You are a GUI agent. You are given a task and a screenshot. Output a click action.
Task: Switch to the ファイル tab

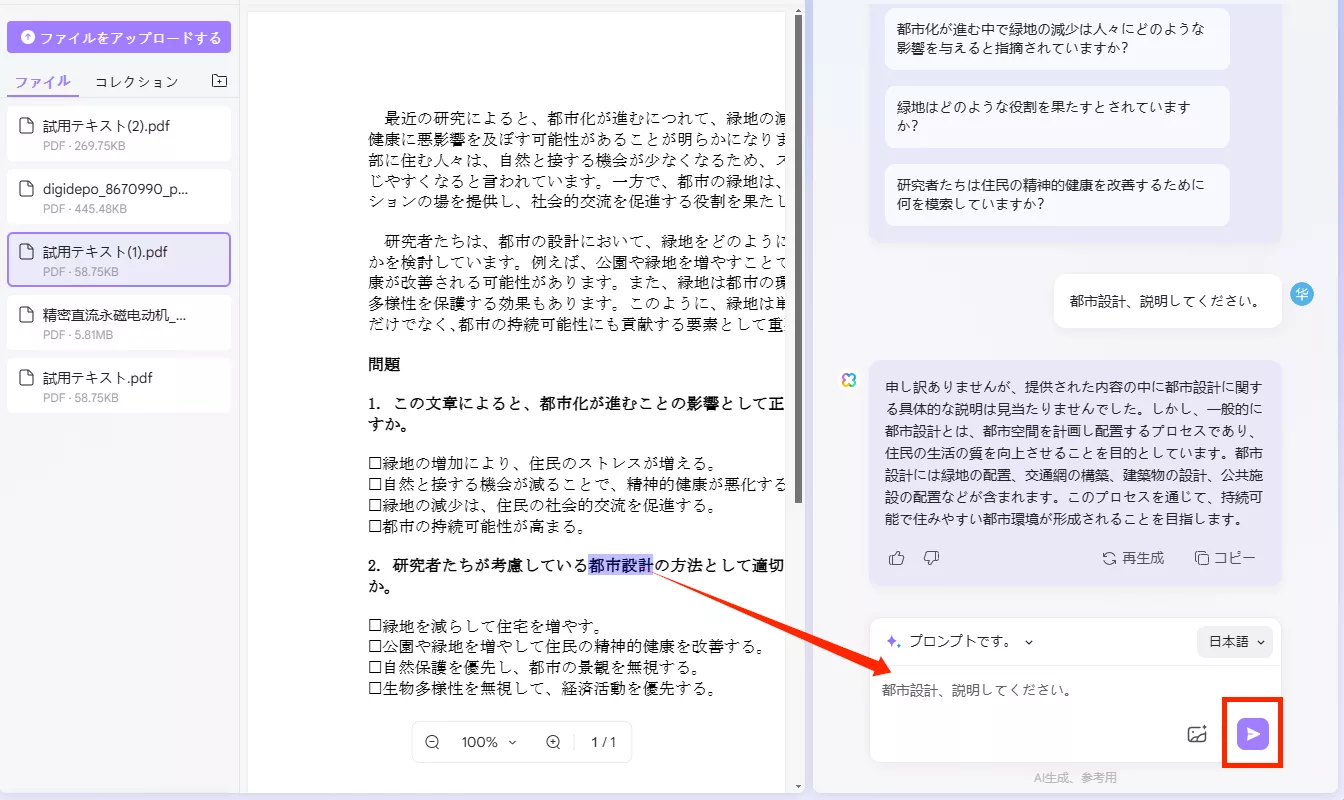pyautogui.click(x=42, y=81)
